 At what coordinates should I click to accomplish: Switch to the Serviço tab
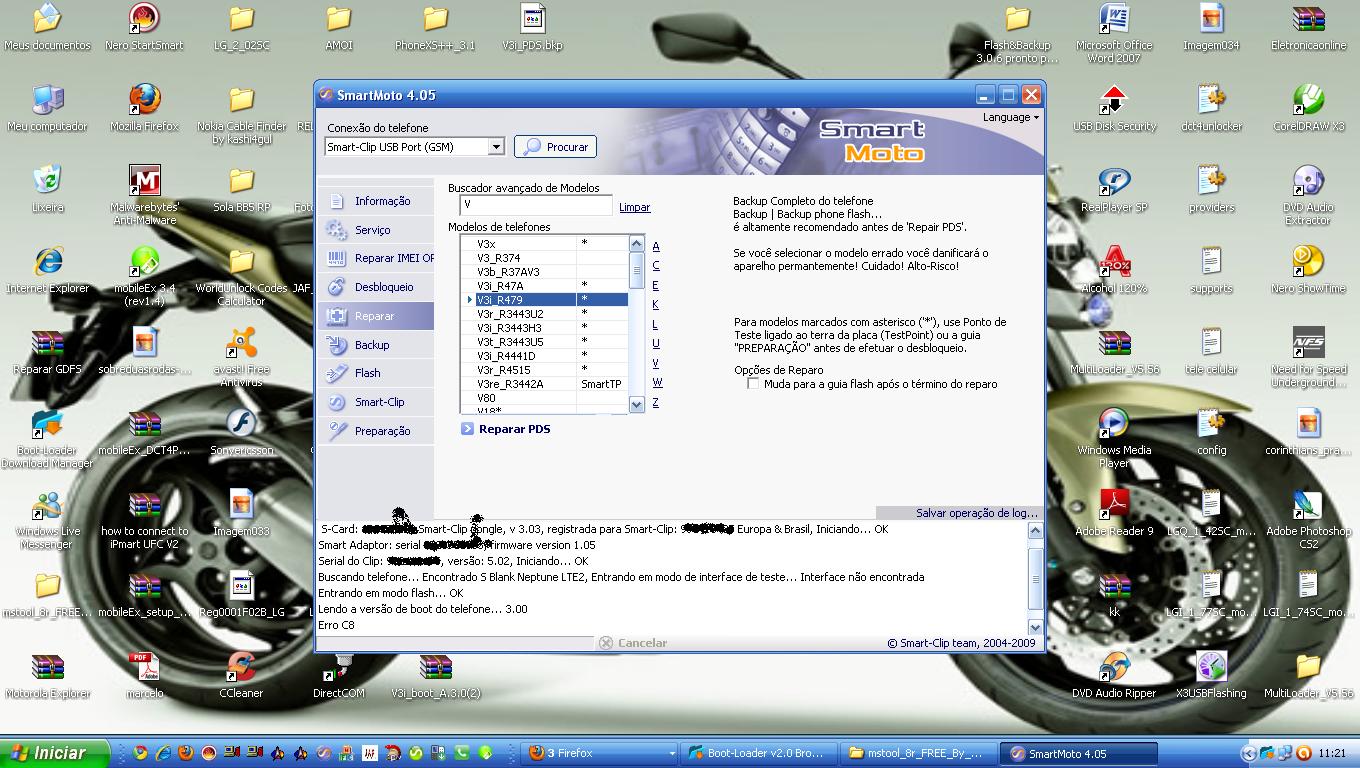[x=376, y=230]
